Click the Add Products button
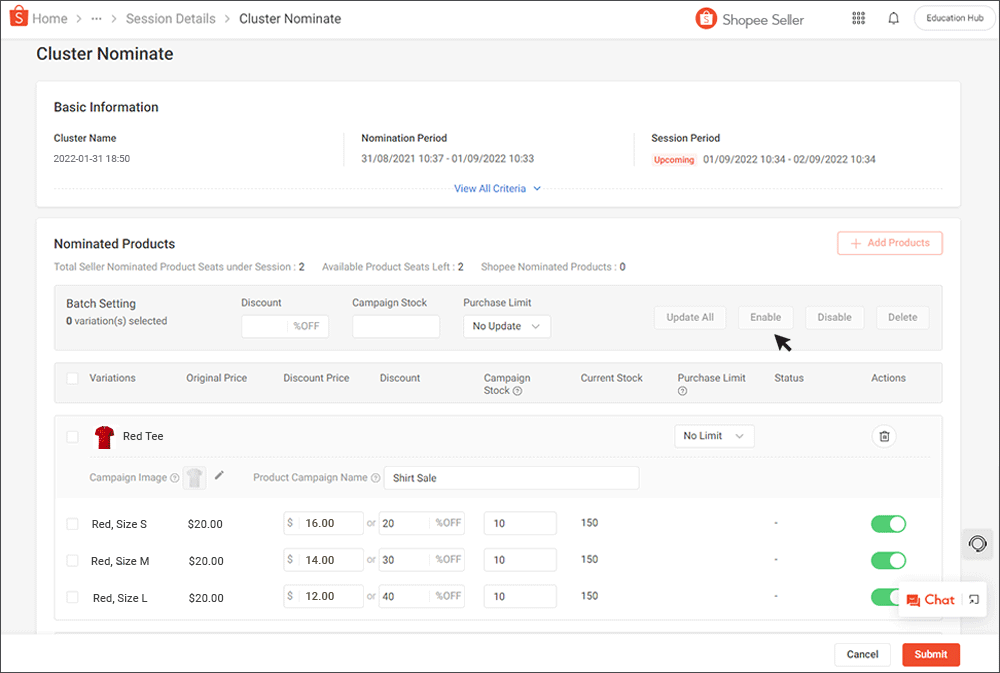Screen dimensions: 1000x673 click(889, 243)
